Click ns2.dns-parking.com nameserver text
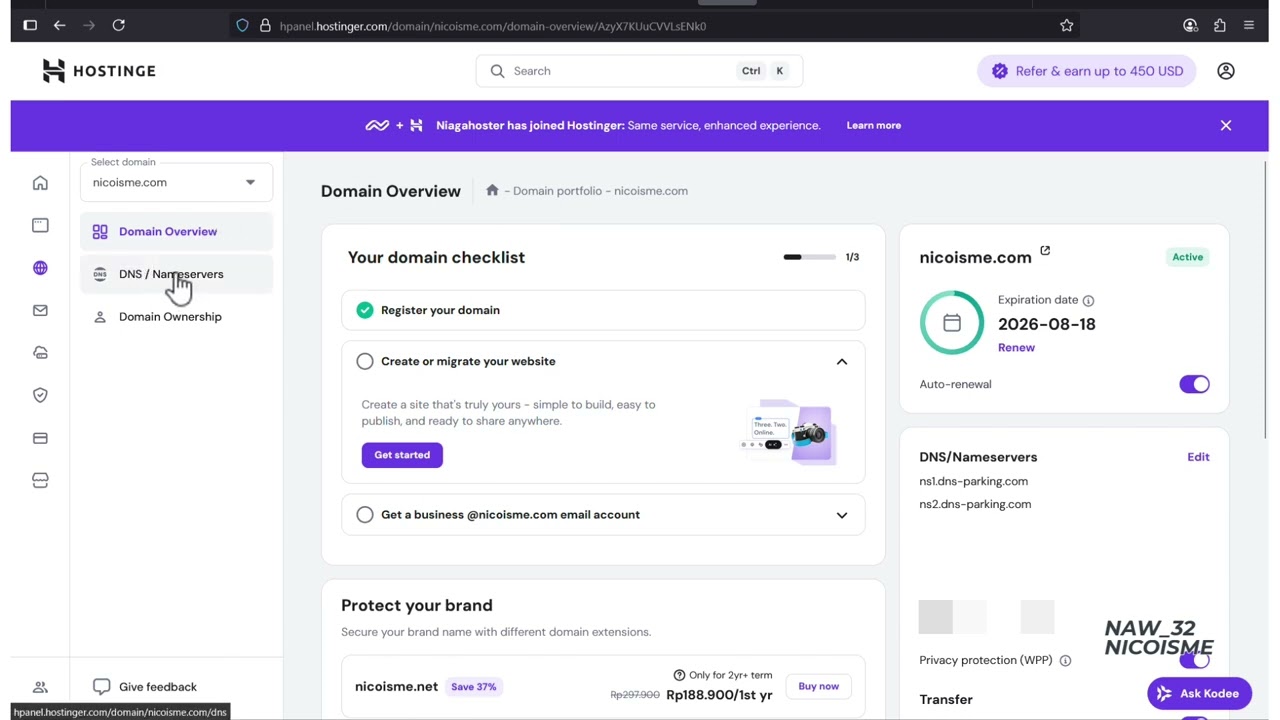1280x720 pixels. (x=975, y=504)
